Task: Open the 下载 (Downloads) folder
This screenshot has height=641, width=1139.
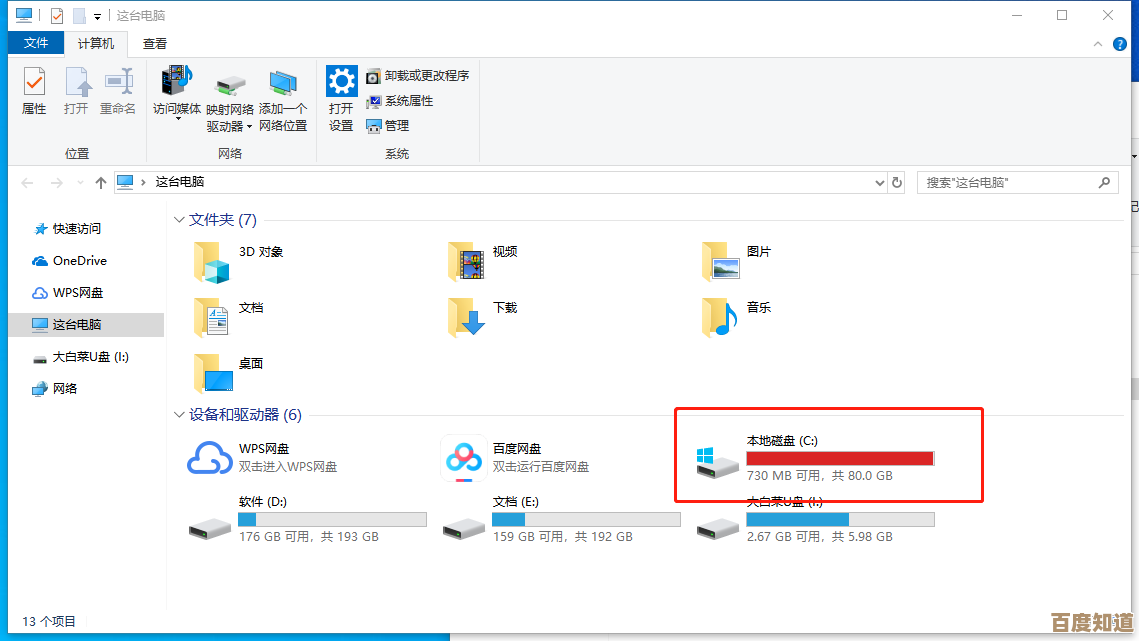Action: click(466, 316)
